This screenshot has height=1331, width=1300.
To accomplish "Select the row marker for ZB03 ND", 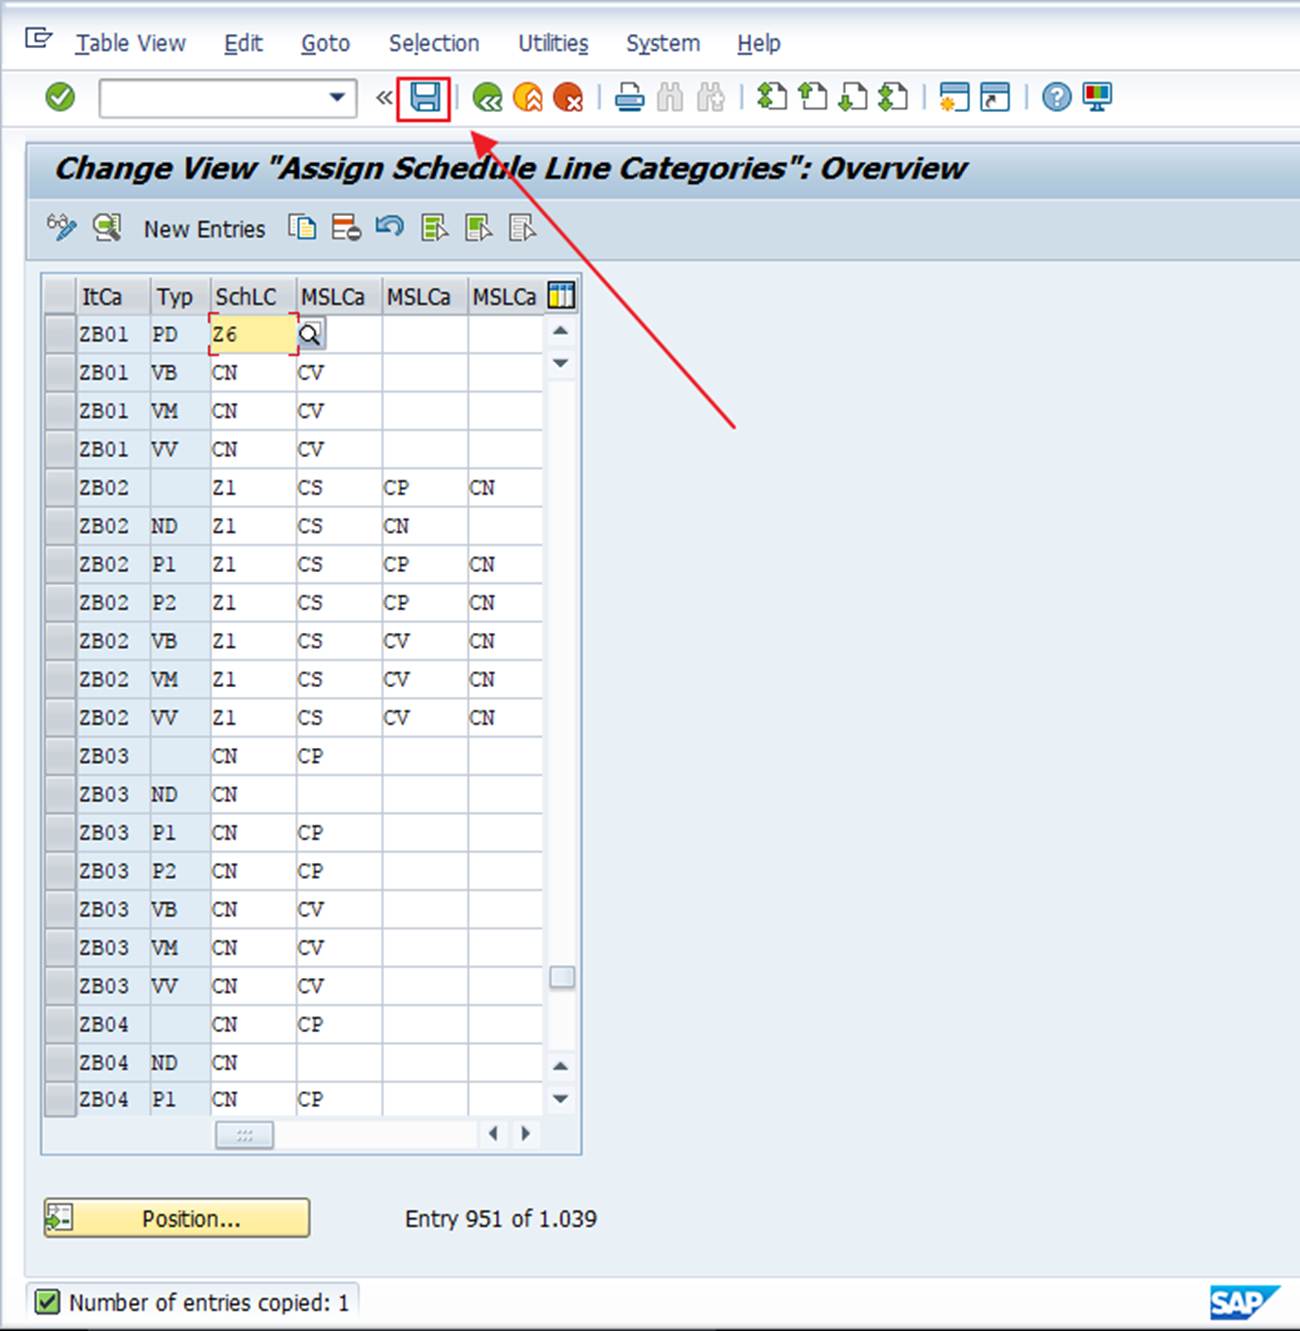I will coord(60,794).
